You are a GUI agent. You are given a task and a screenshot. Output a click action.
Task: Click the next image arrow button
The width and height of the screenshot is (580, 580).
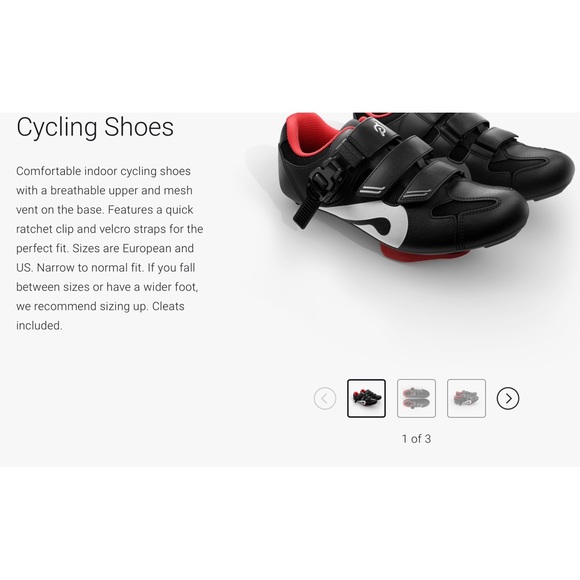(508, 398)
